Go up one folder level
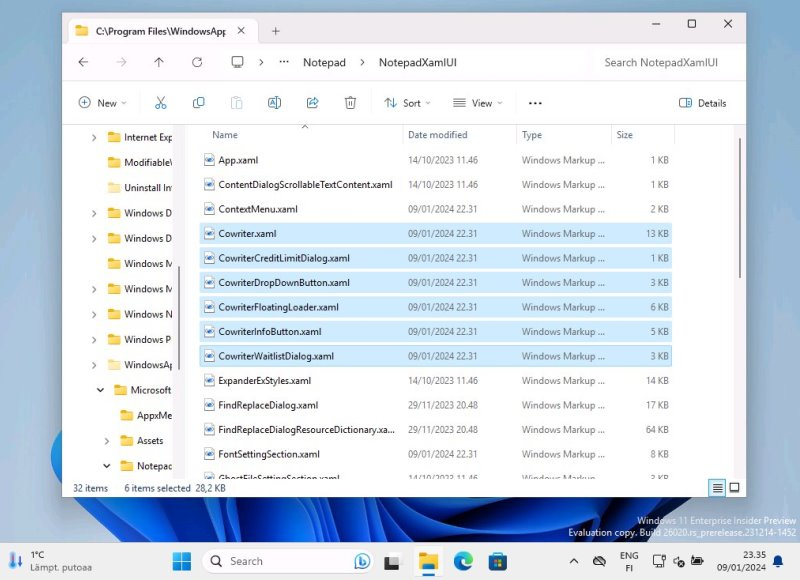Screen dimensions: 800x580 (159, 62)
